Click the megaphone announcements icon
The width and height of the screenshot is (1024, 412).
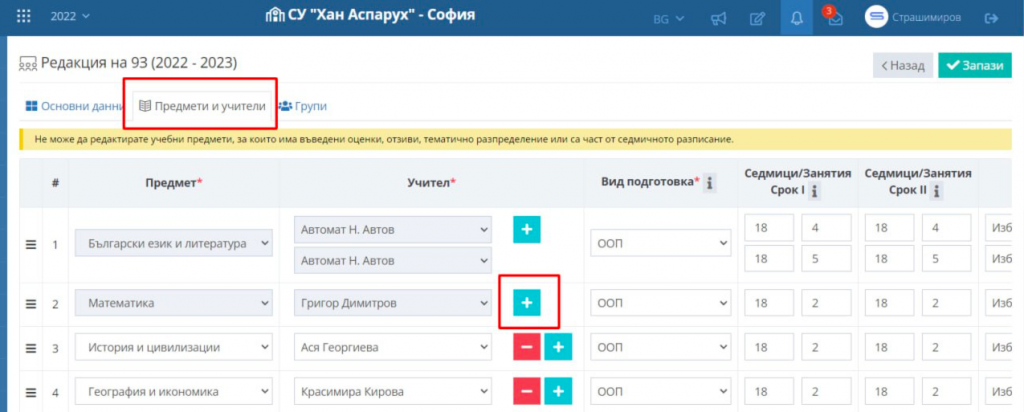point(718,18)
